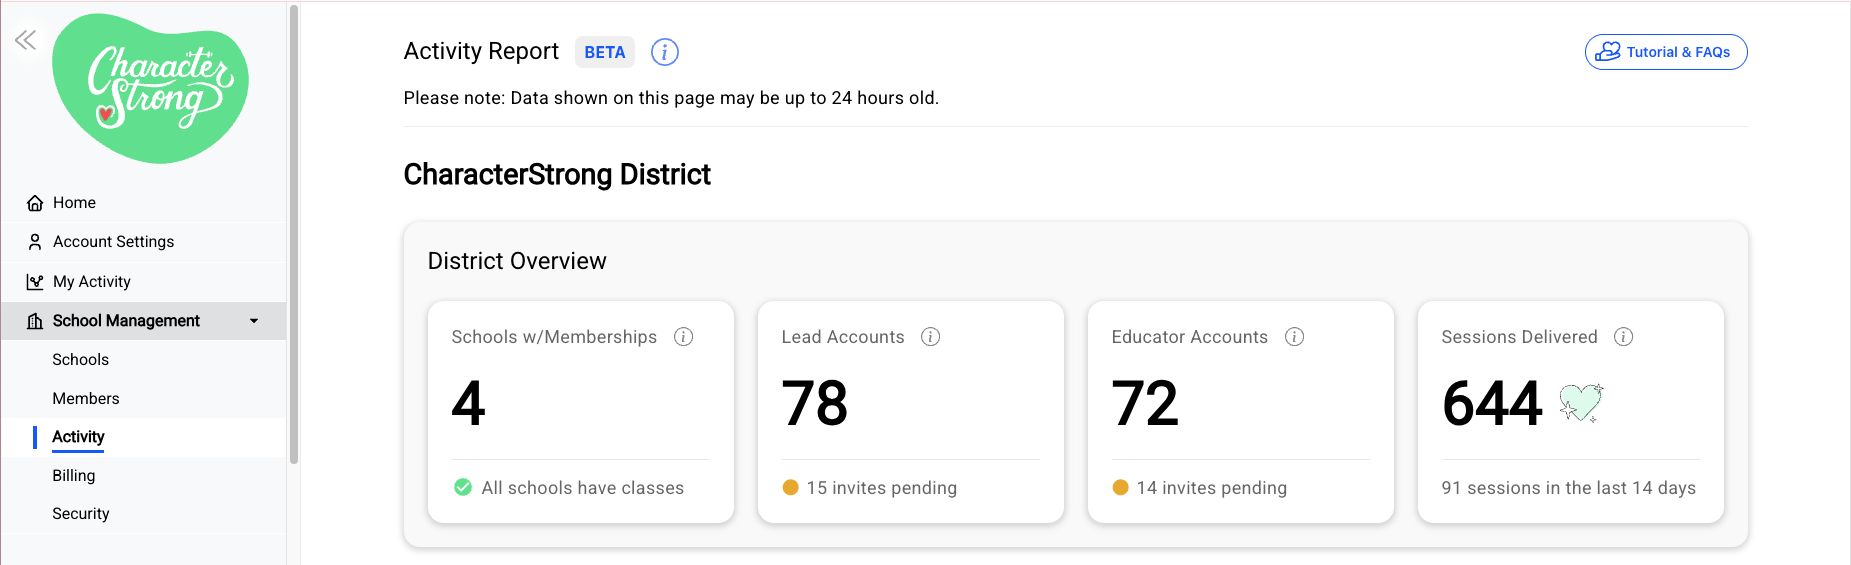Click the CharacterStrong logo
The image size is (1851, 565).
(150, 88)
